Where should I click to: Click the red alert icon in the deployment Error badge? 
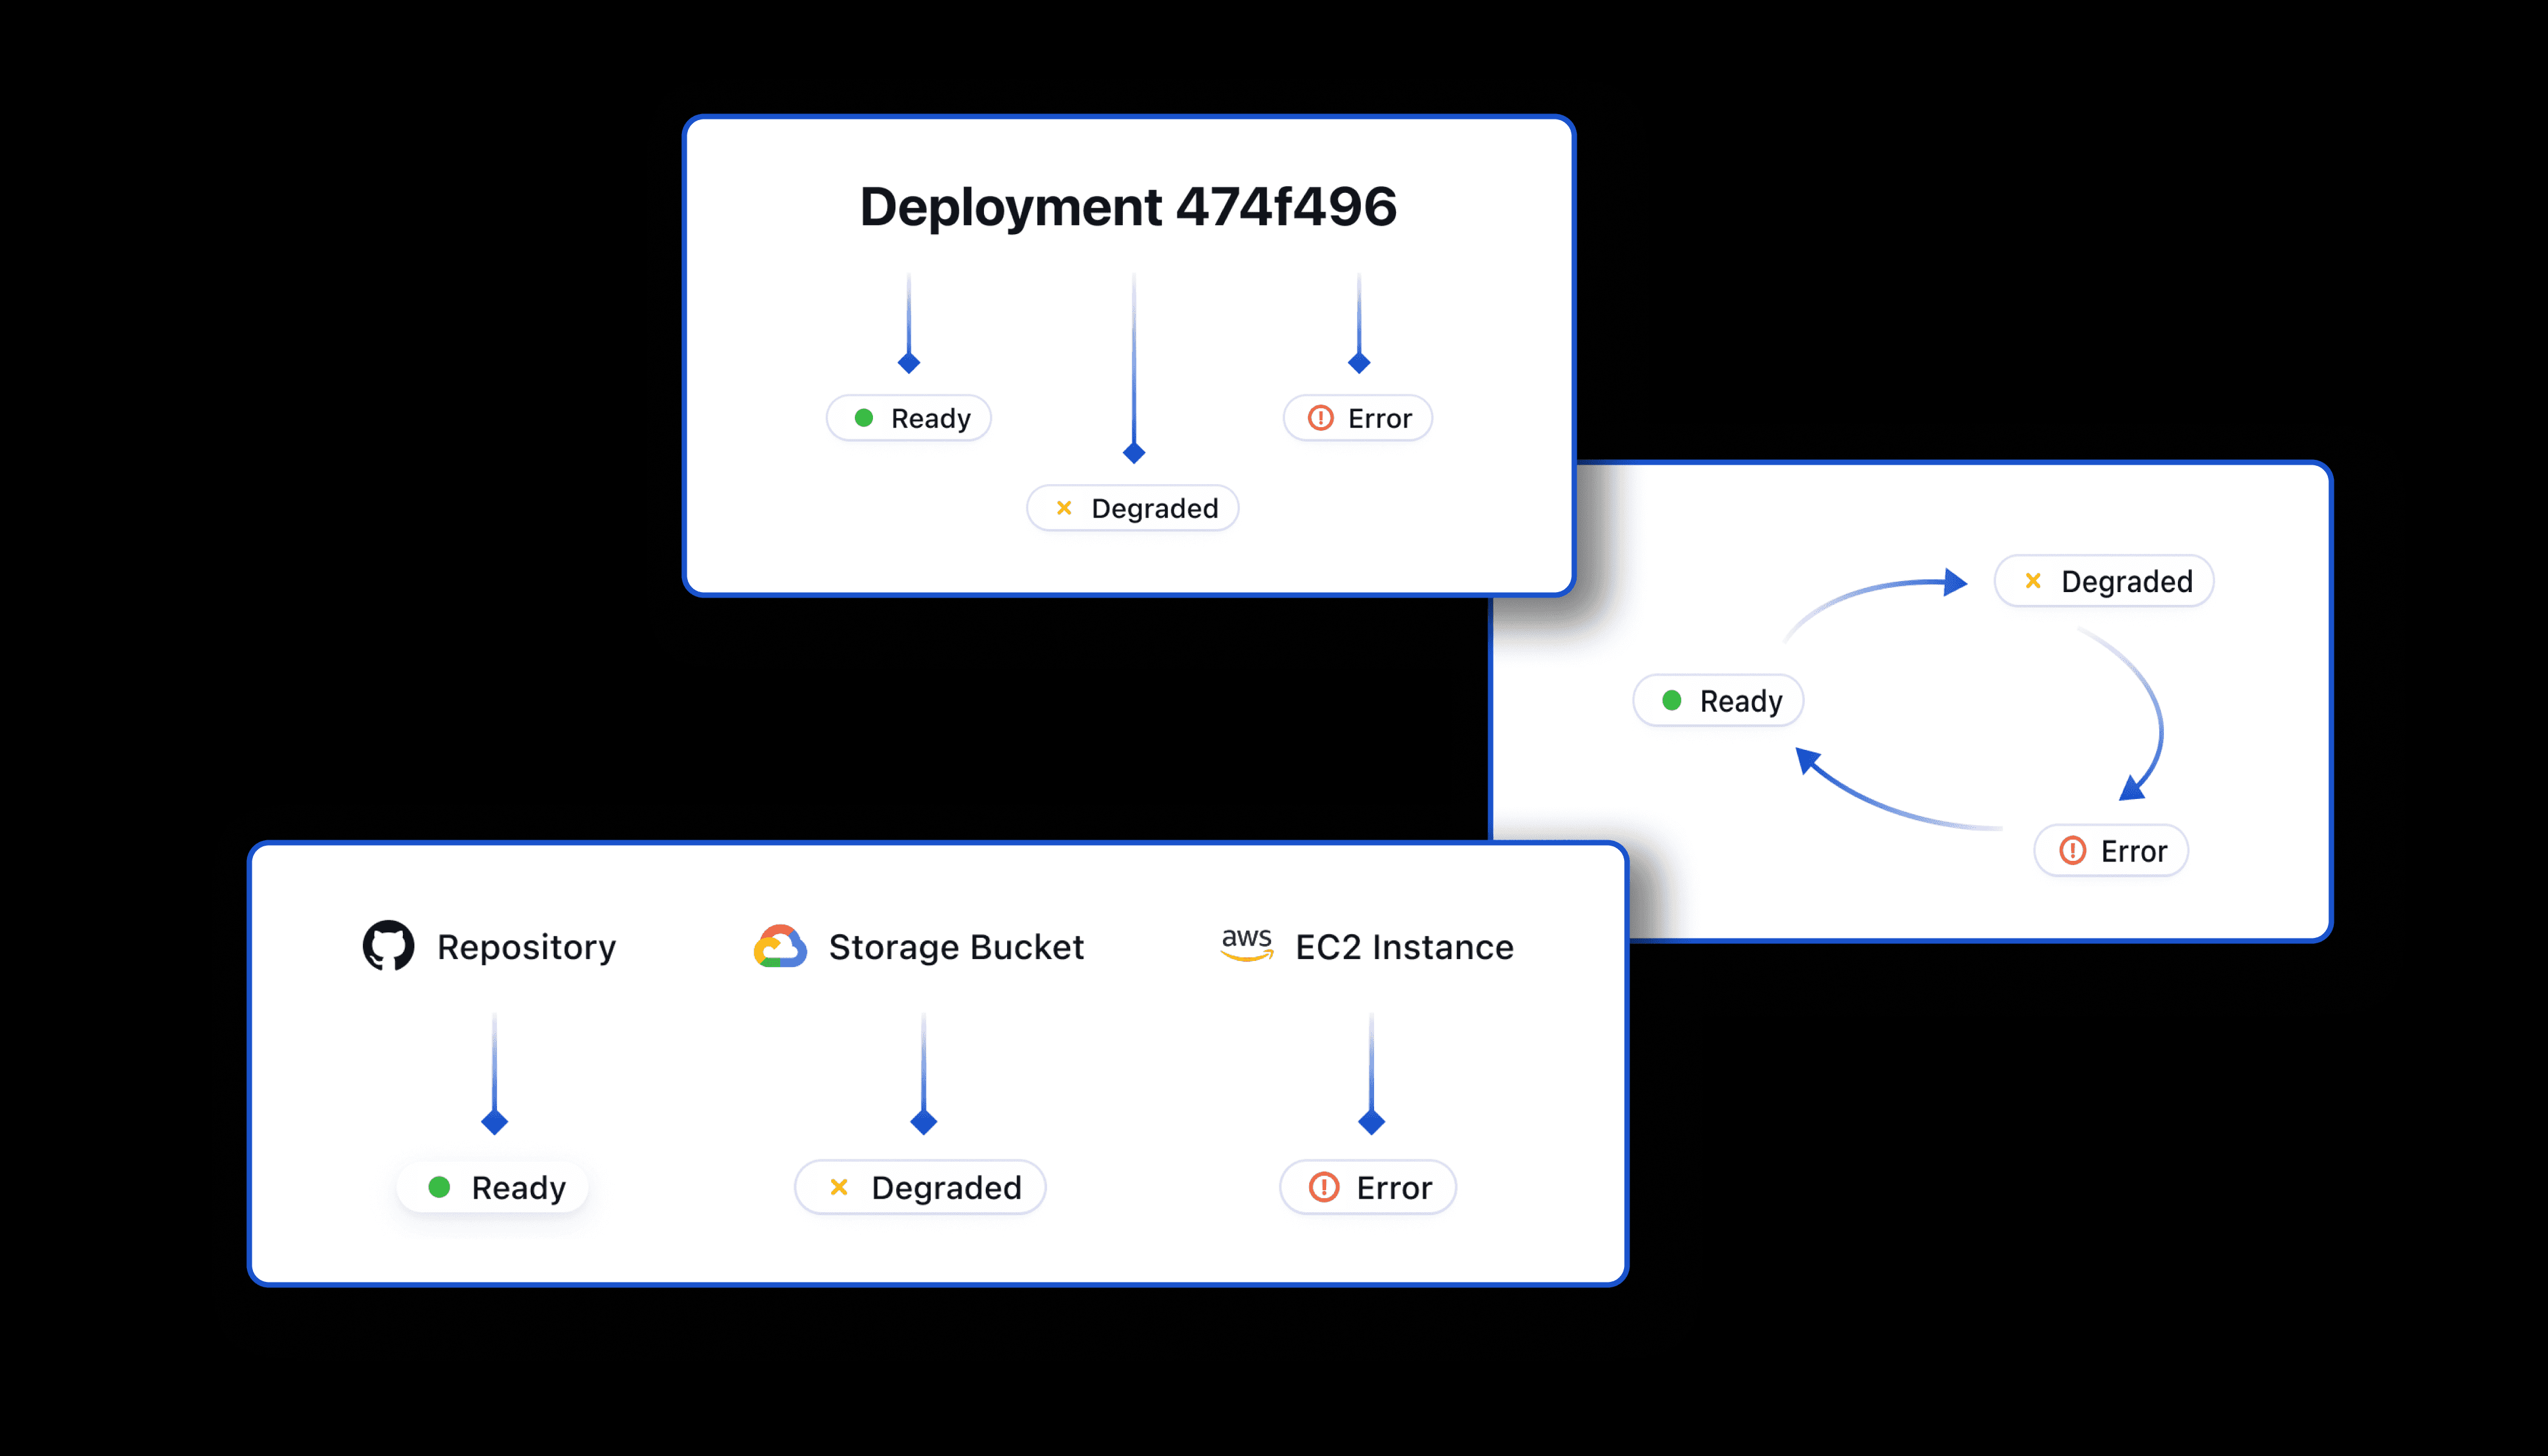(x=1321, y=418)
